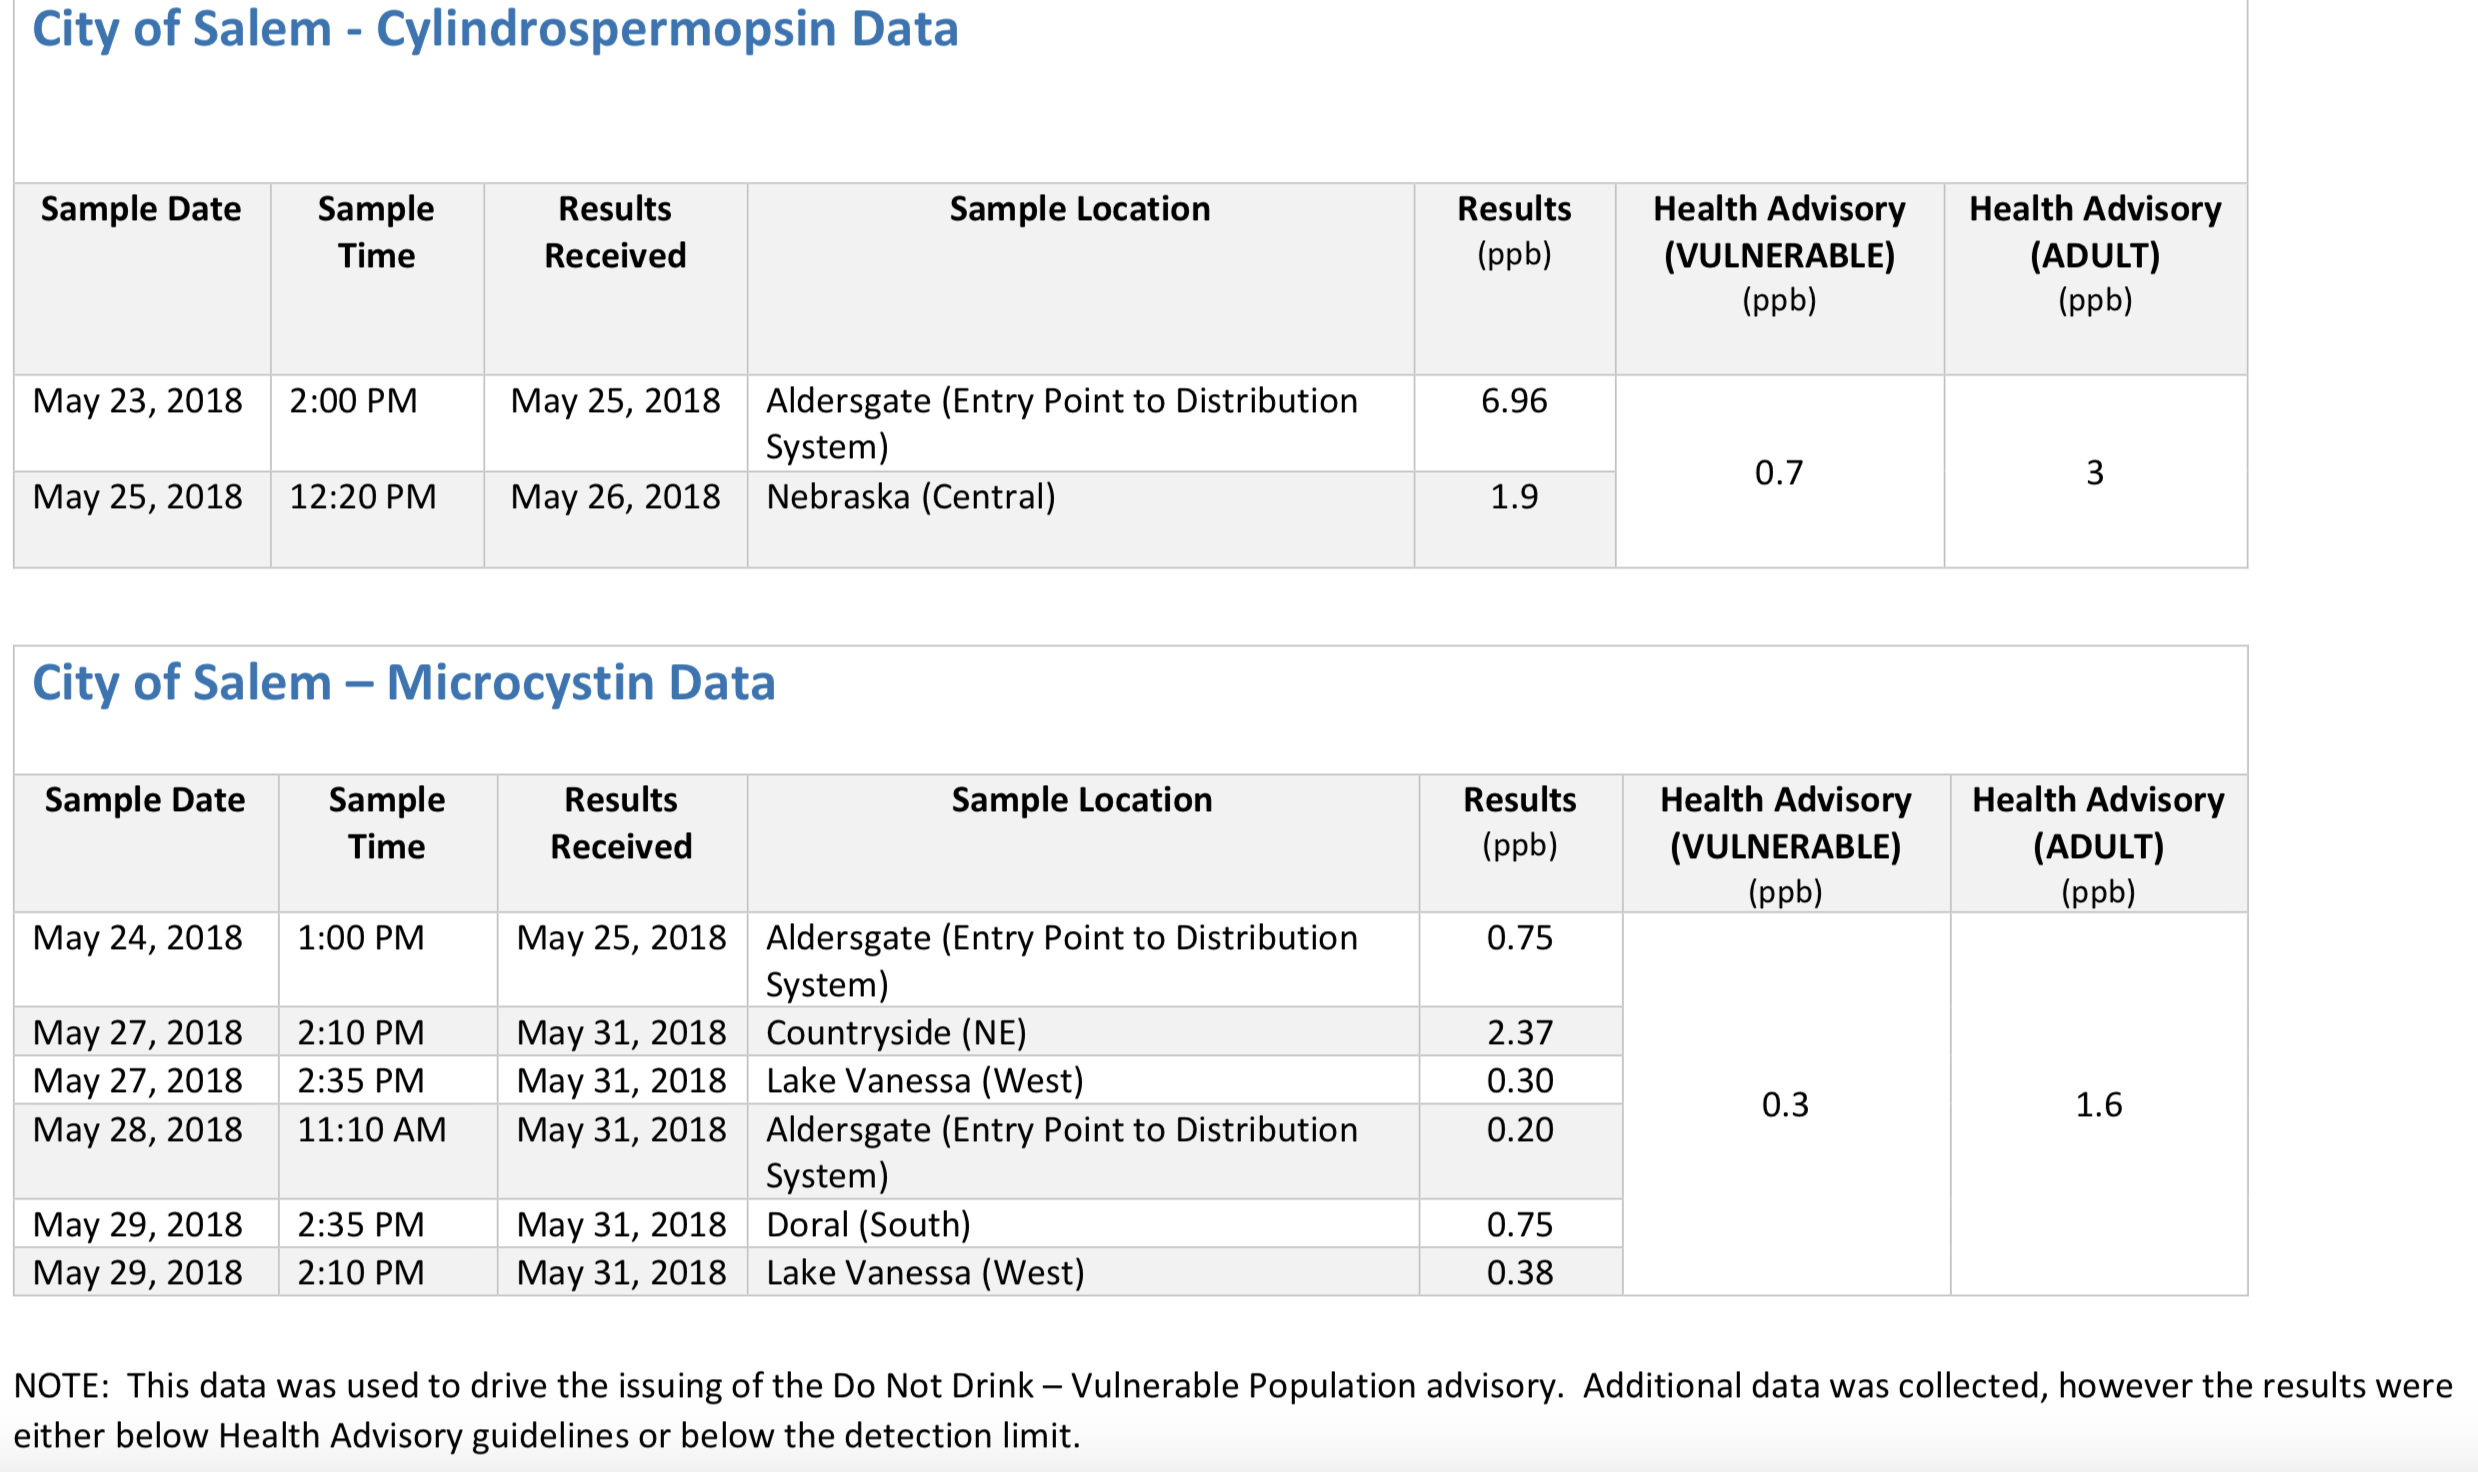Click the May 23, 2018 sample date
This screenshot has width=2478, height=1472.
(x=138, y=401)
